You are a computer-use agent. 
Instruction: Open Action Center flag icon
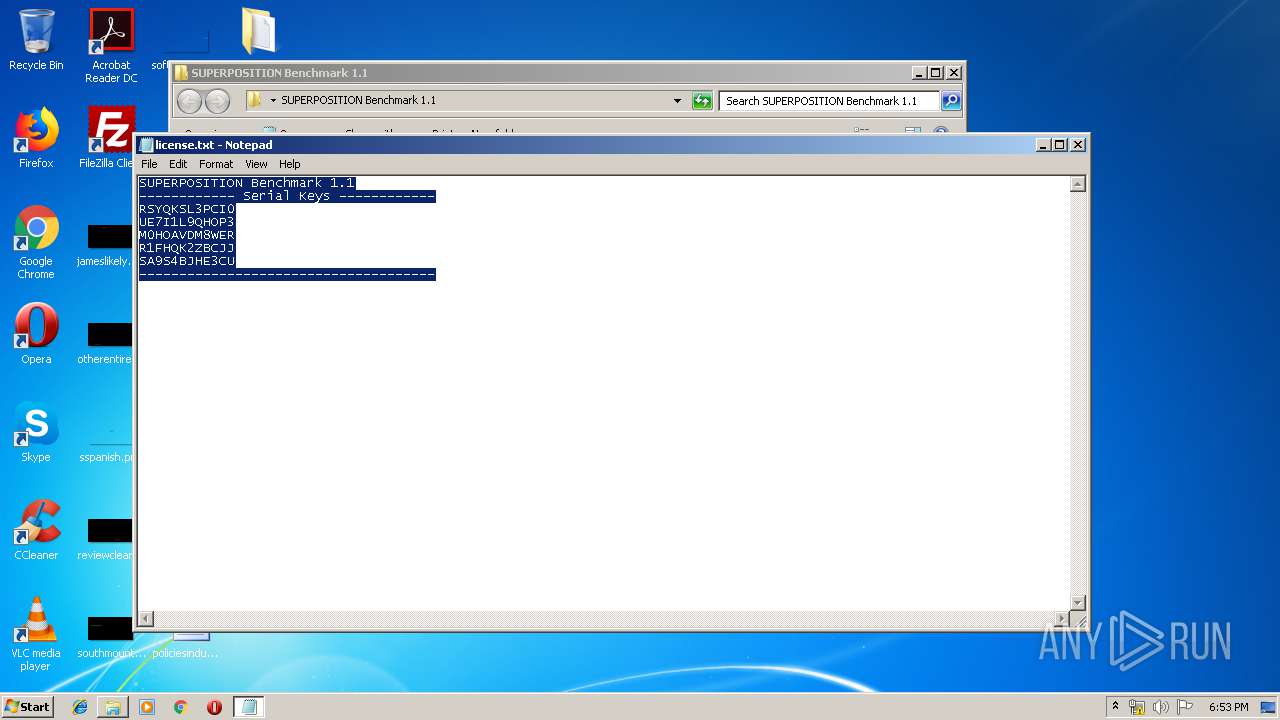(x=1185, y=707)
